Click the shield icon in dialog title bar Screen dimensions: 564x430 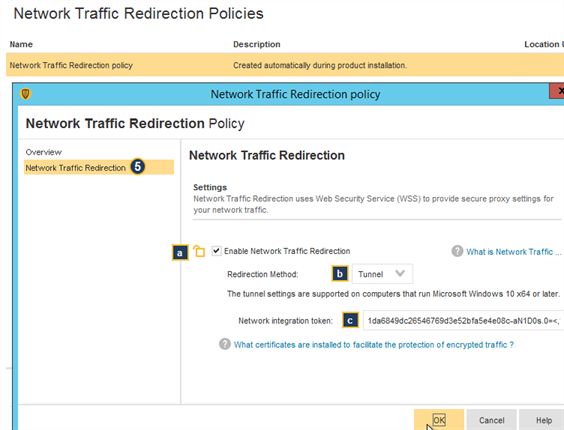pos(25,94)
